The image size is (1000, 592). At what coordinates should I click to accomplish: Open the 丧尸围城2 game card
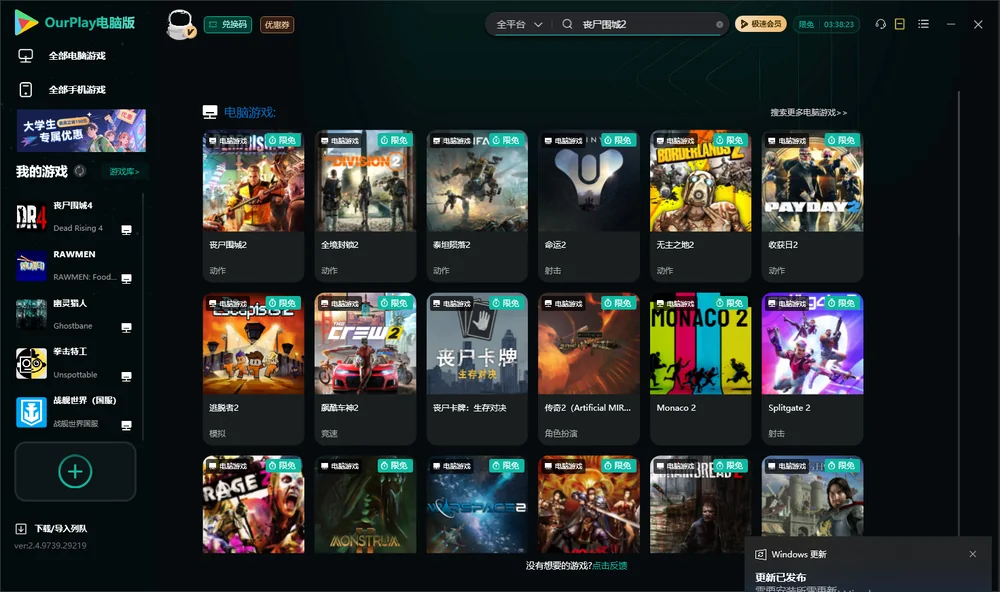[253, 206]
